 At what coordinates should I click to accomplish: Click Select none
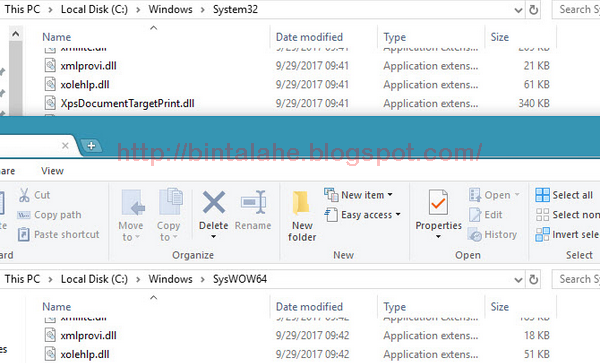pyautogui.click(x=567, y=215)
